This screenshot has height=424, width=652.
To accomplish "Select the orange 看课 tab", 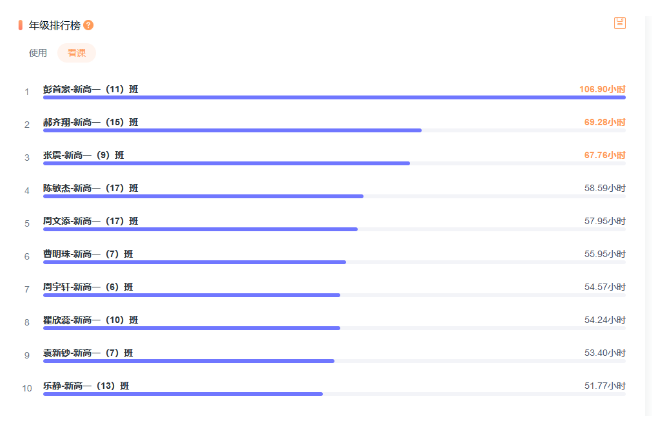I will click(76, 53).
